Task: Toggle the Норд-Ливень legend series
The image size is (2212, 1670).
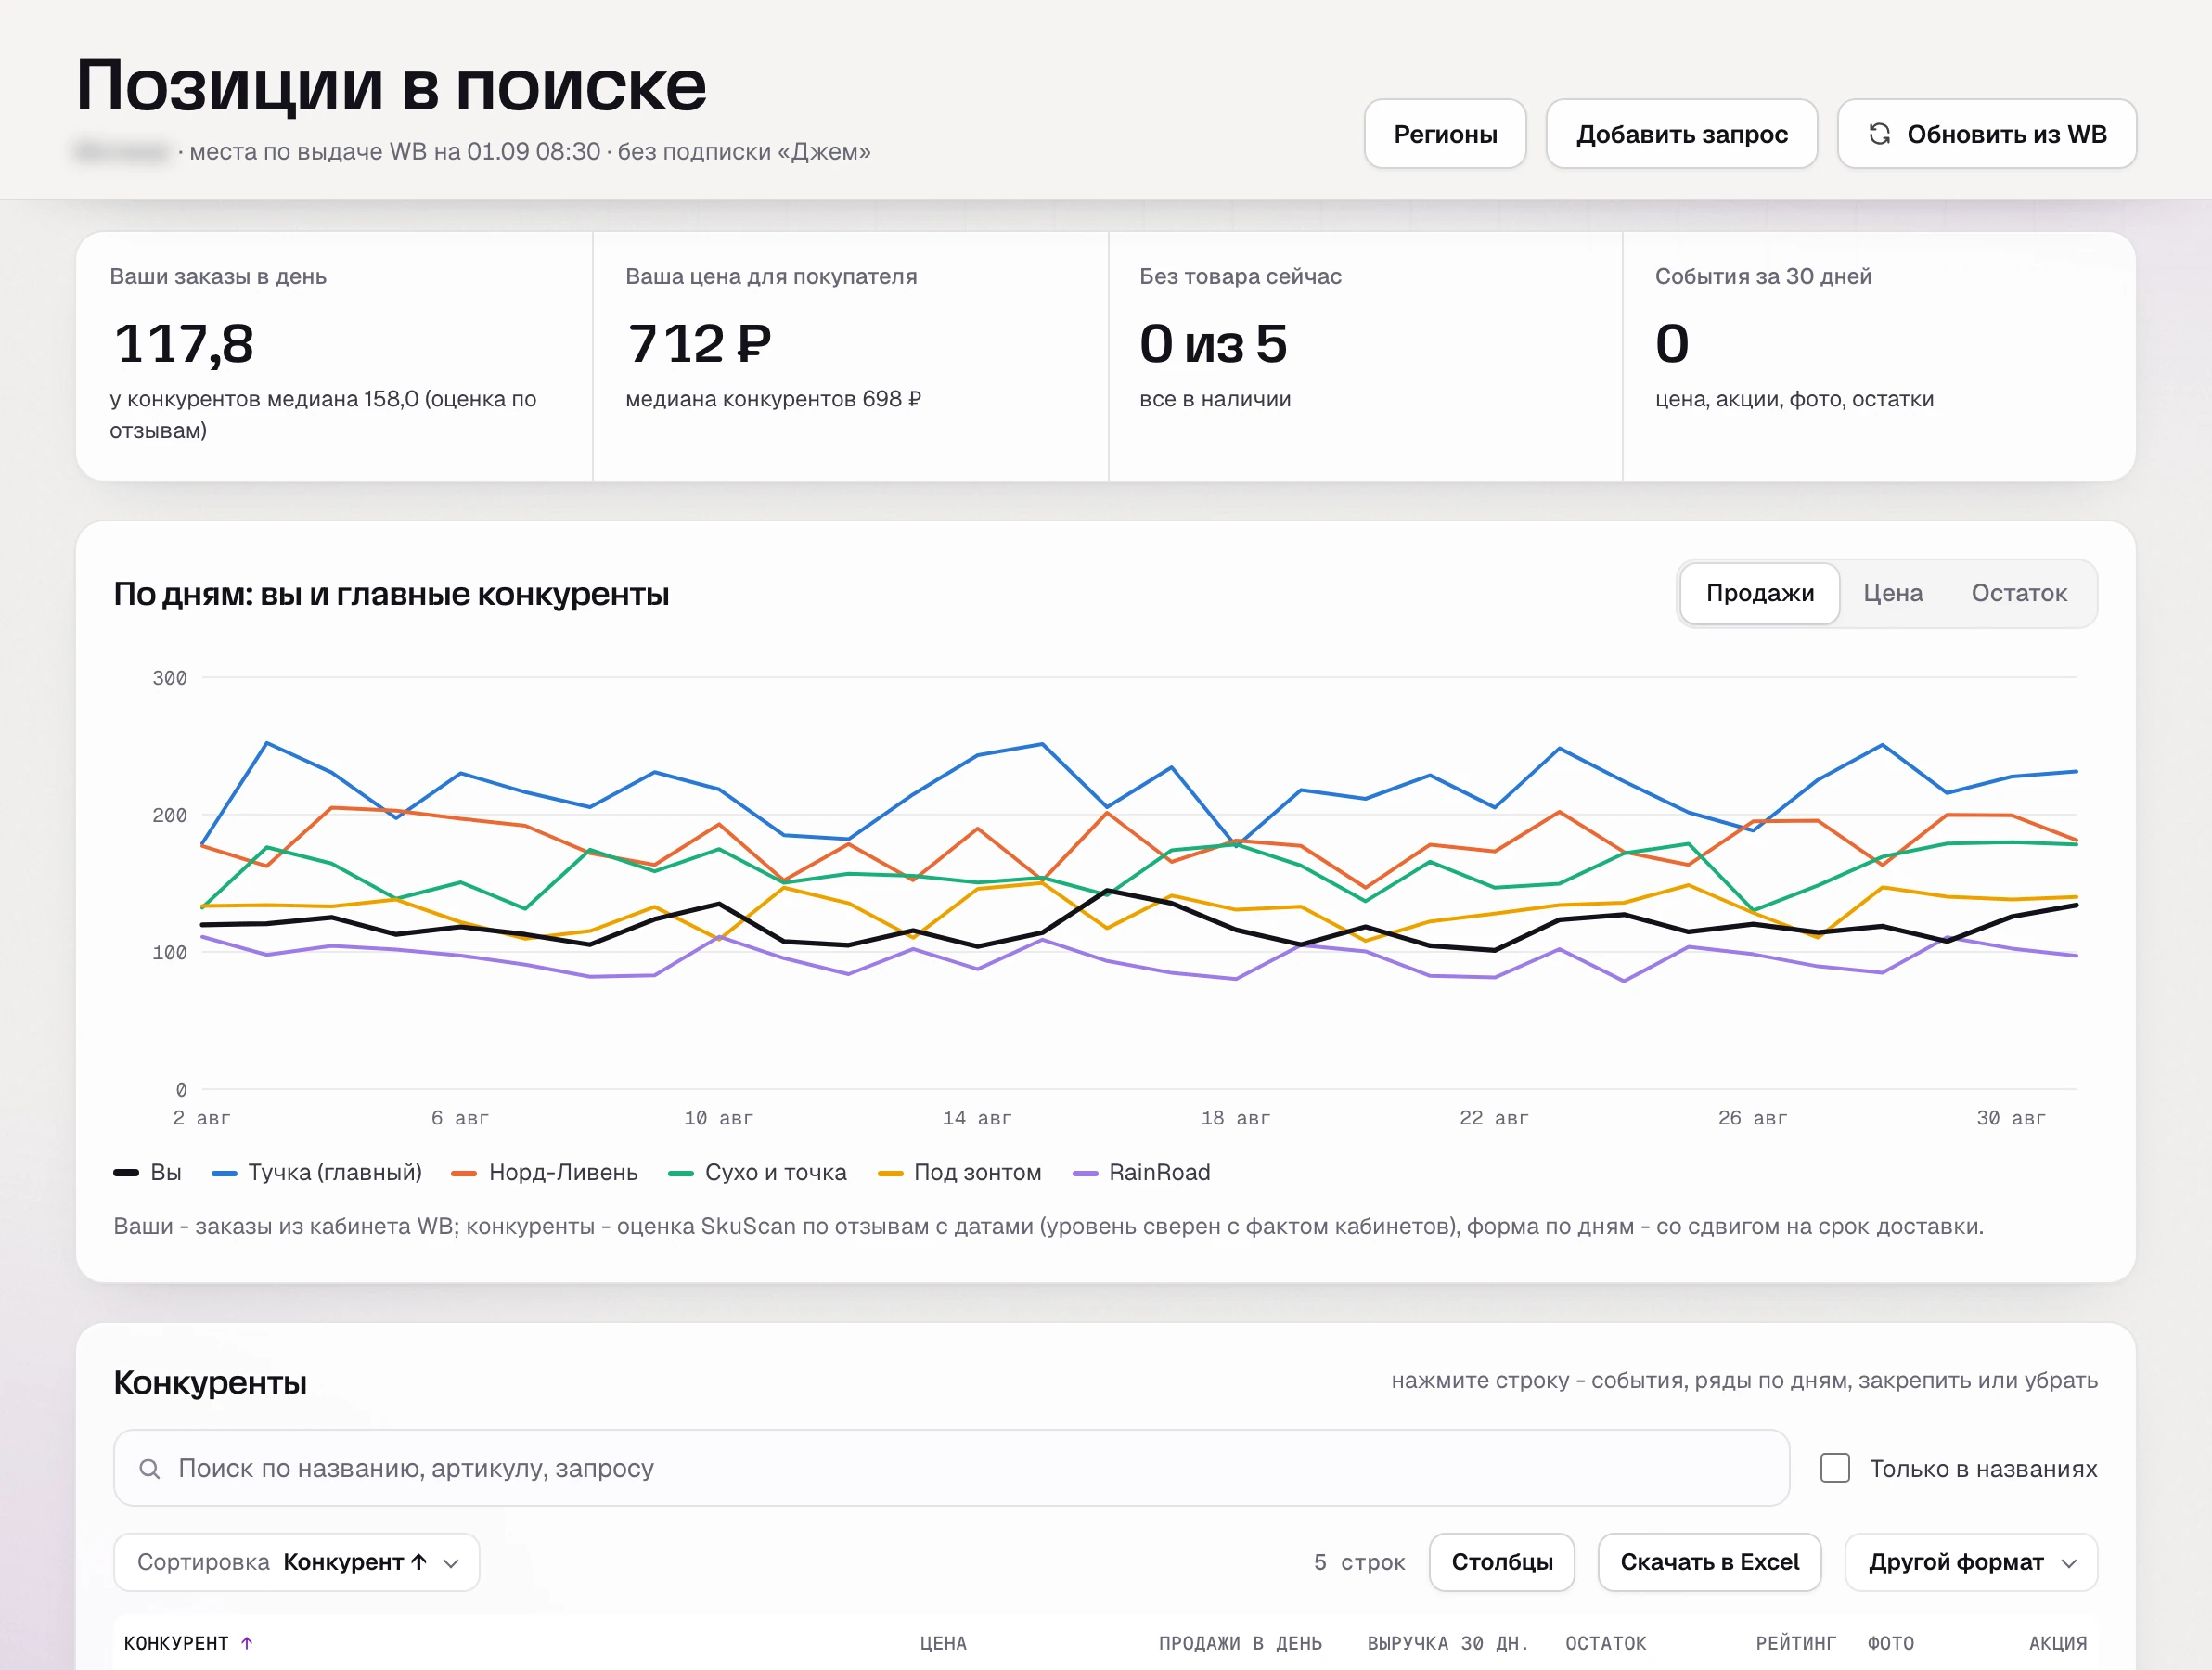Action: (545, 1172)
